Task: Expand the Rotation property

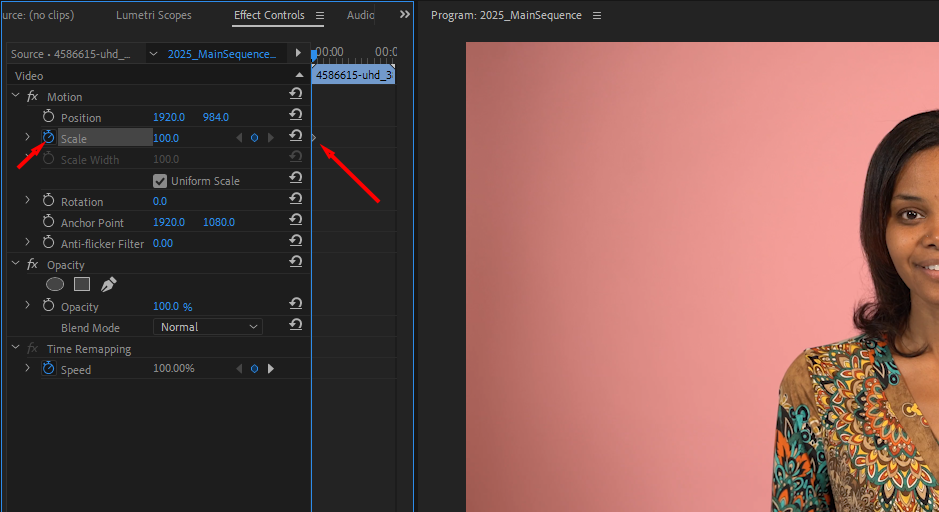Action: (x=27, y=200)
